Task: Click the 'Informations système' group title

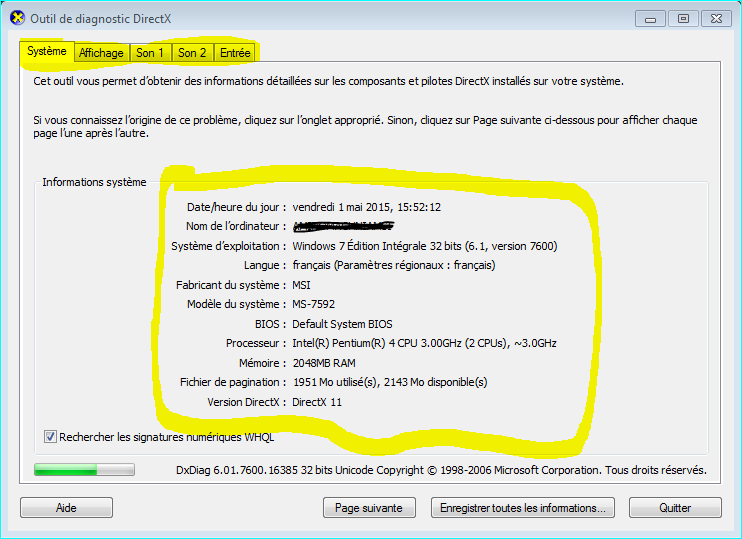Action: tap(94, 182)
